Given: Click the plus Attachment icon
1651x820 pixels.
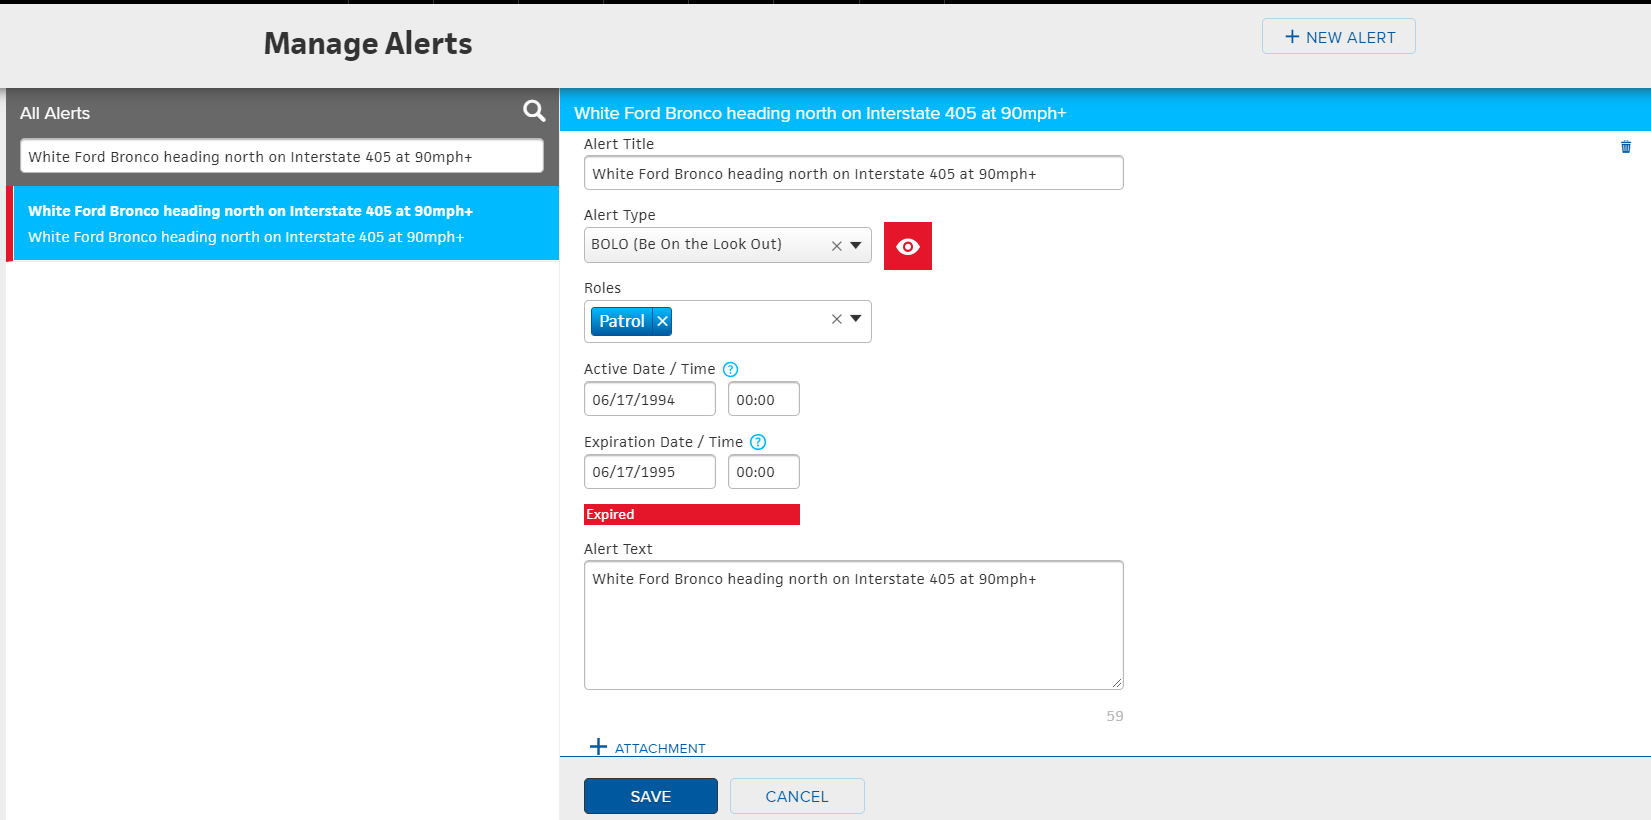Looking at the screenshot, I should (598, 747).
